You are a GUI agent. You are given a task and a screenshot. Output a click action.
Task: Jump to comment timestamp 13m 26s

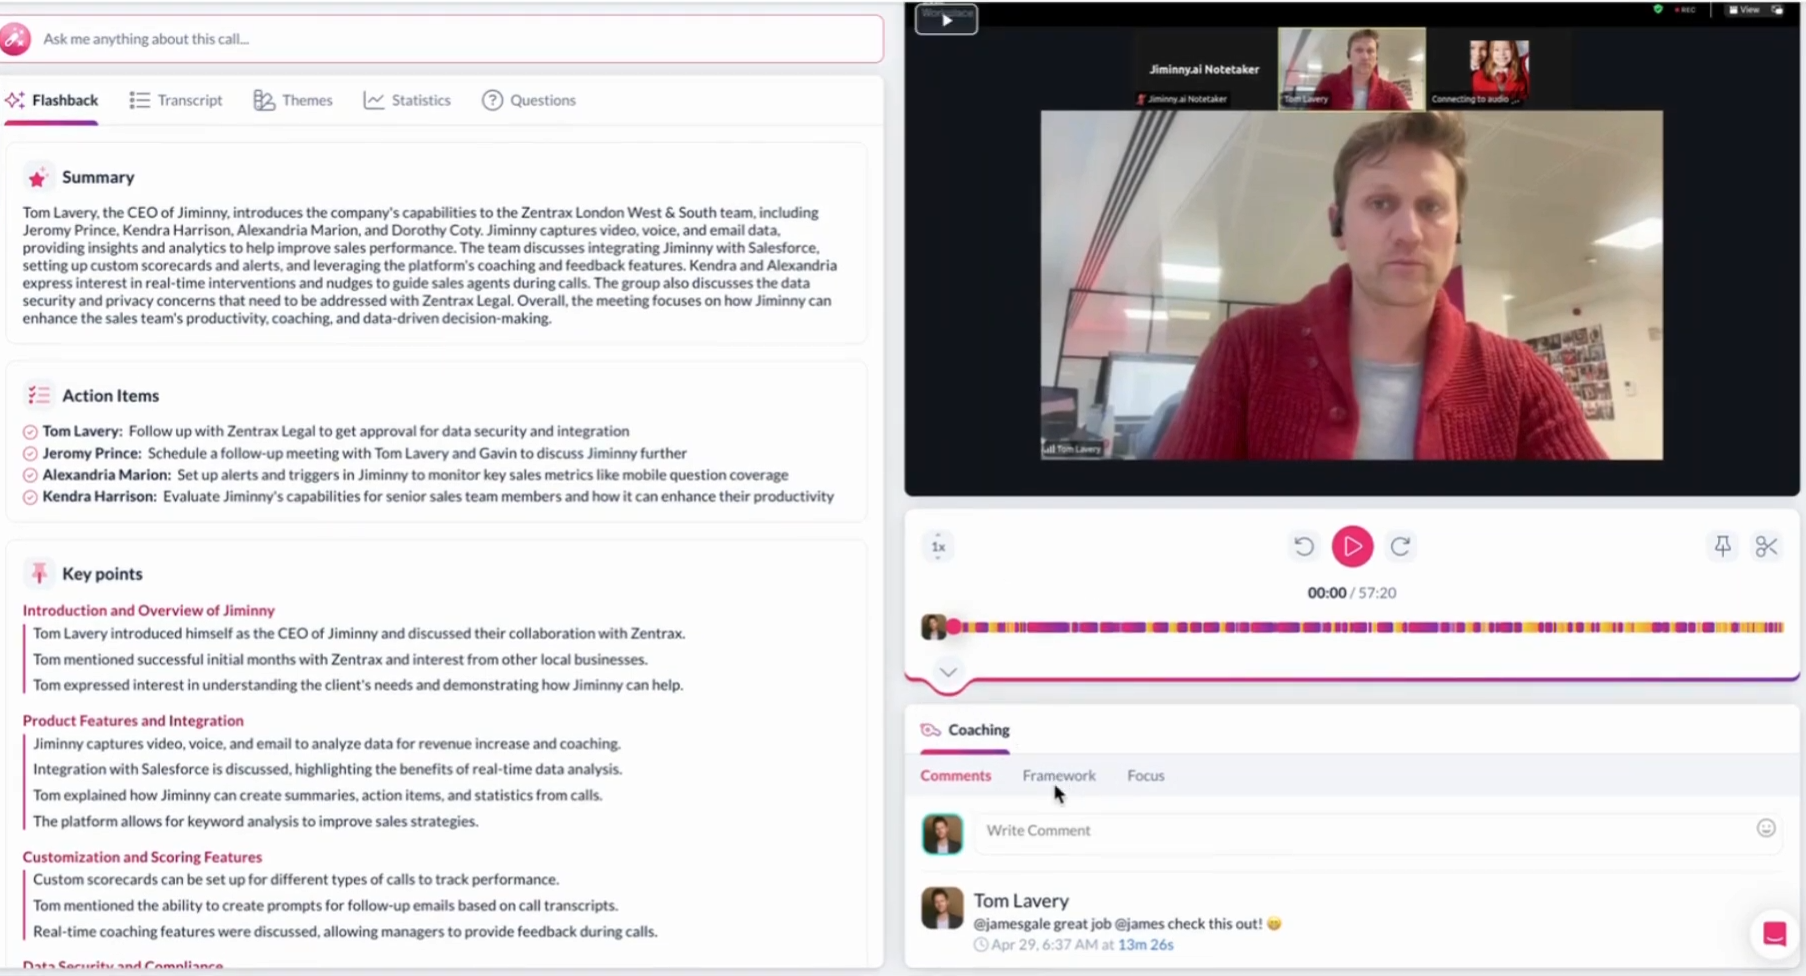[x=1146, y=944]
